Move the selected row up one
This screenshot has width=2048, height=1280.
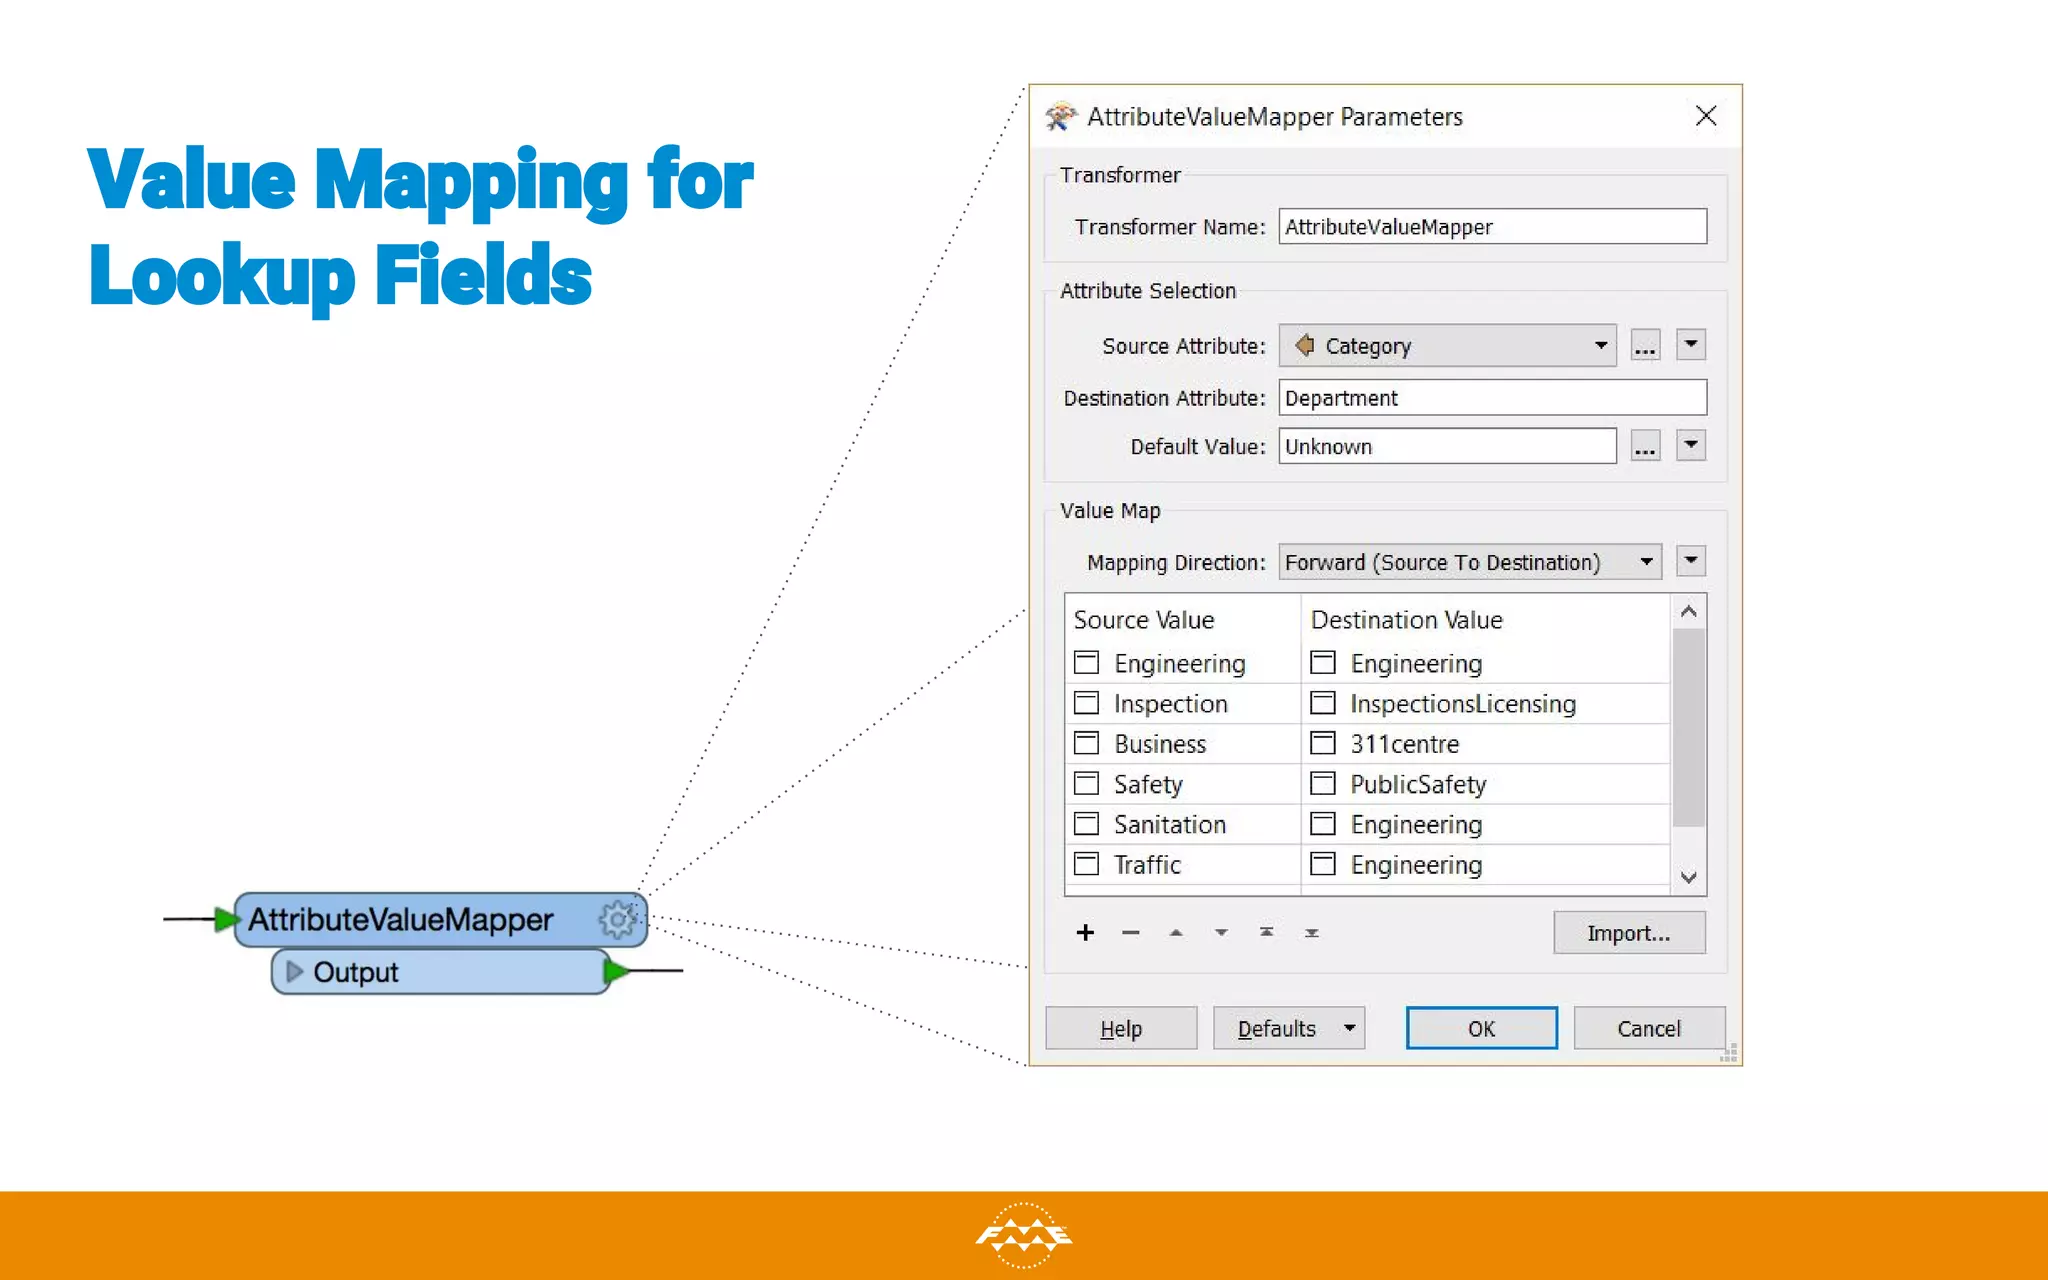pos(1176,933)
